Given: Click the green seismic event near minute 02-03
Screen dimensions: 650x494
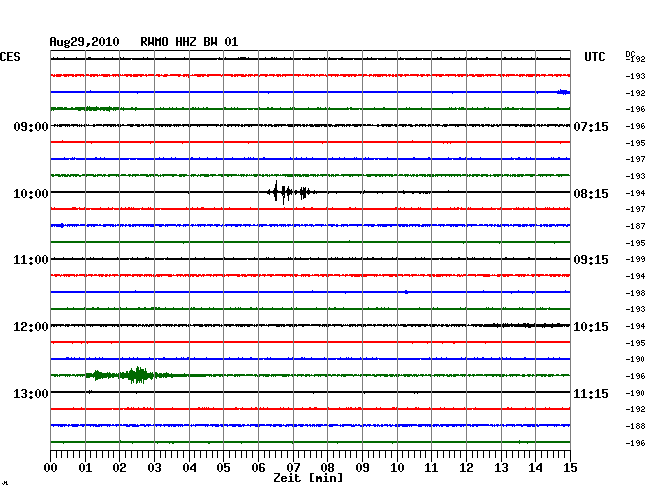Looking at the screenshot, I should 137,375.
